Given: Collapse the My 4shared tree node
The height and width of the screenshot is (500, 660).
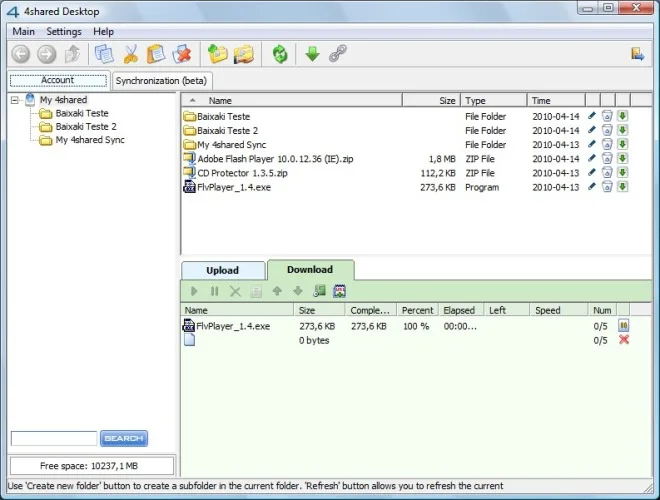Looking at the screenshot, I should (15, 100).
